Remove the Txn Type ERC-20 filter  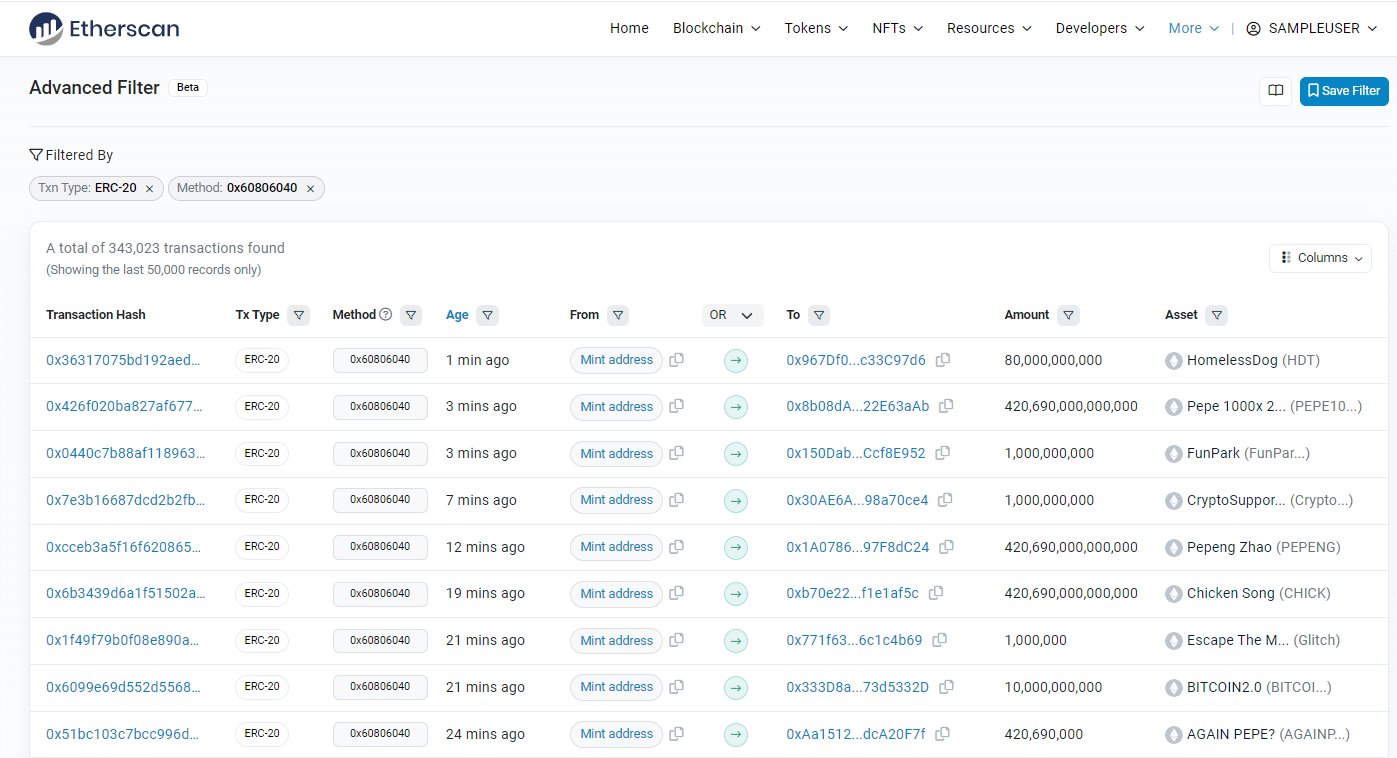pos(149,188)
